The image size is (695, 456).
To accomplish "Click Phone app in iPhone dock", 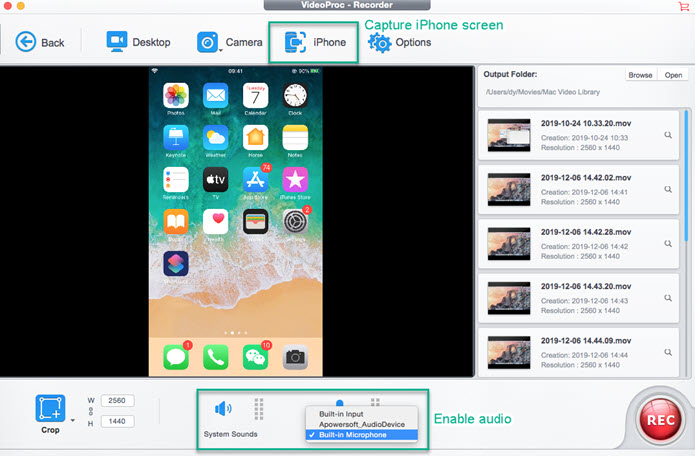I will pos(215,357).
